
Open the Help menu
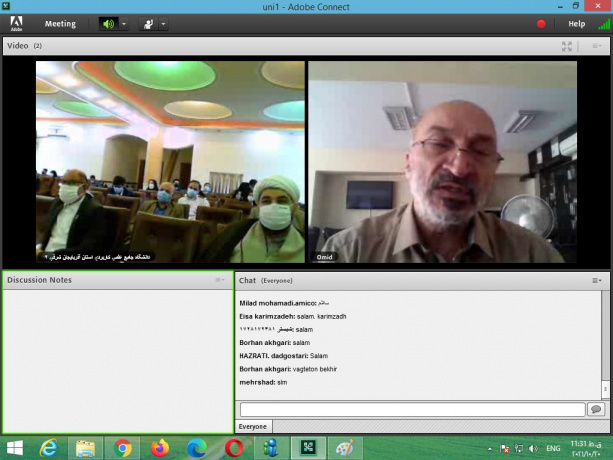(x=577, y=24)
